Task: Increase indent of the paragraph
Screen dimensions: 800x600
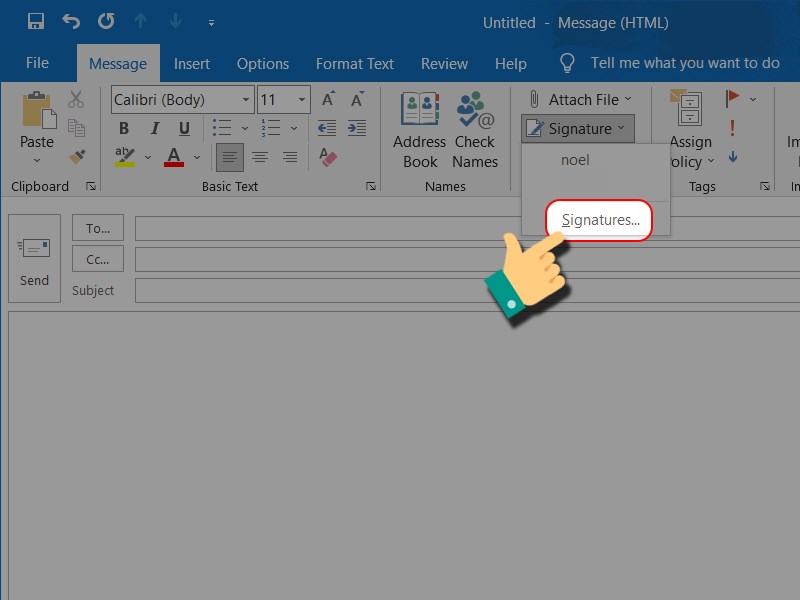Action: 358,128
